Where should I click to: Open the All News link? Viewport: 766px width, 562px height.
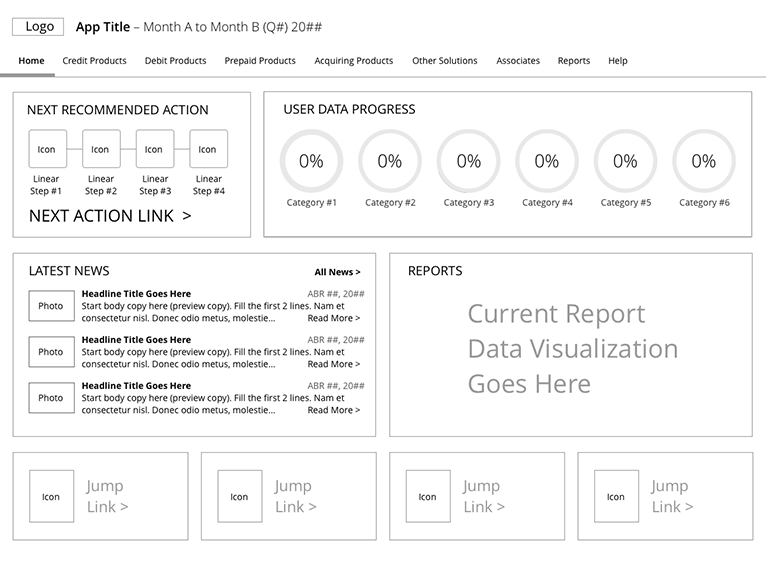point(337,272)
